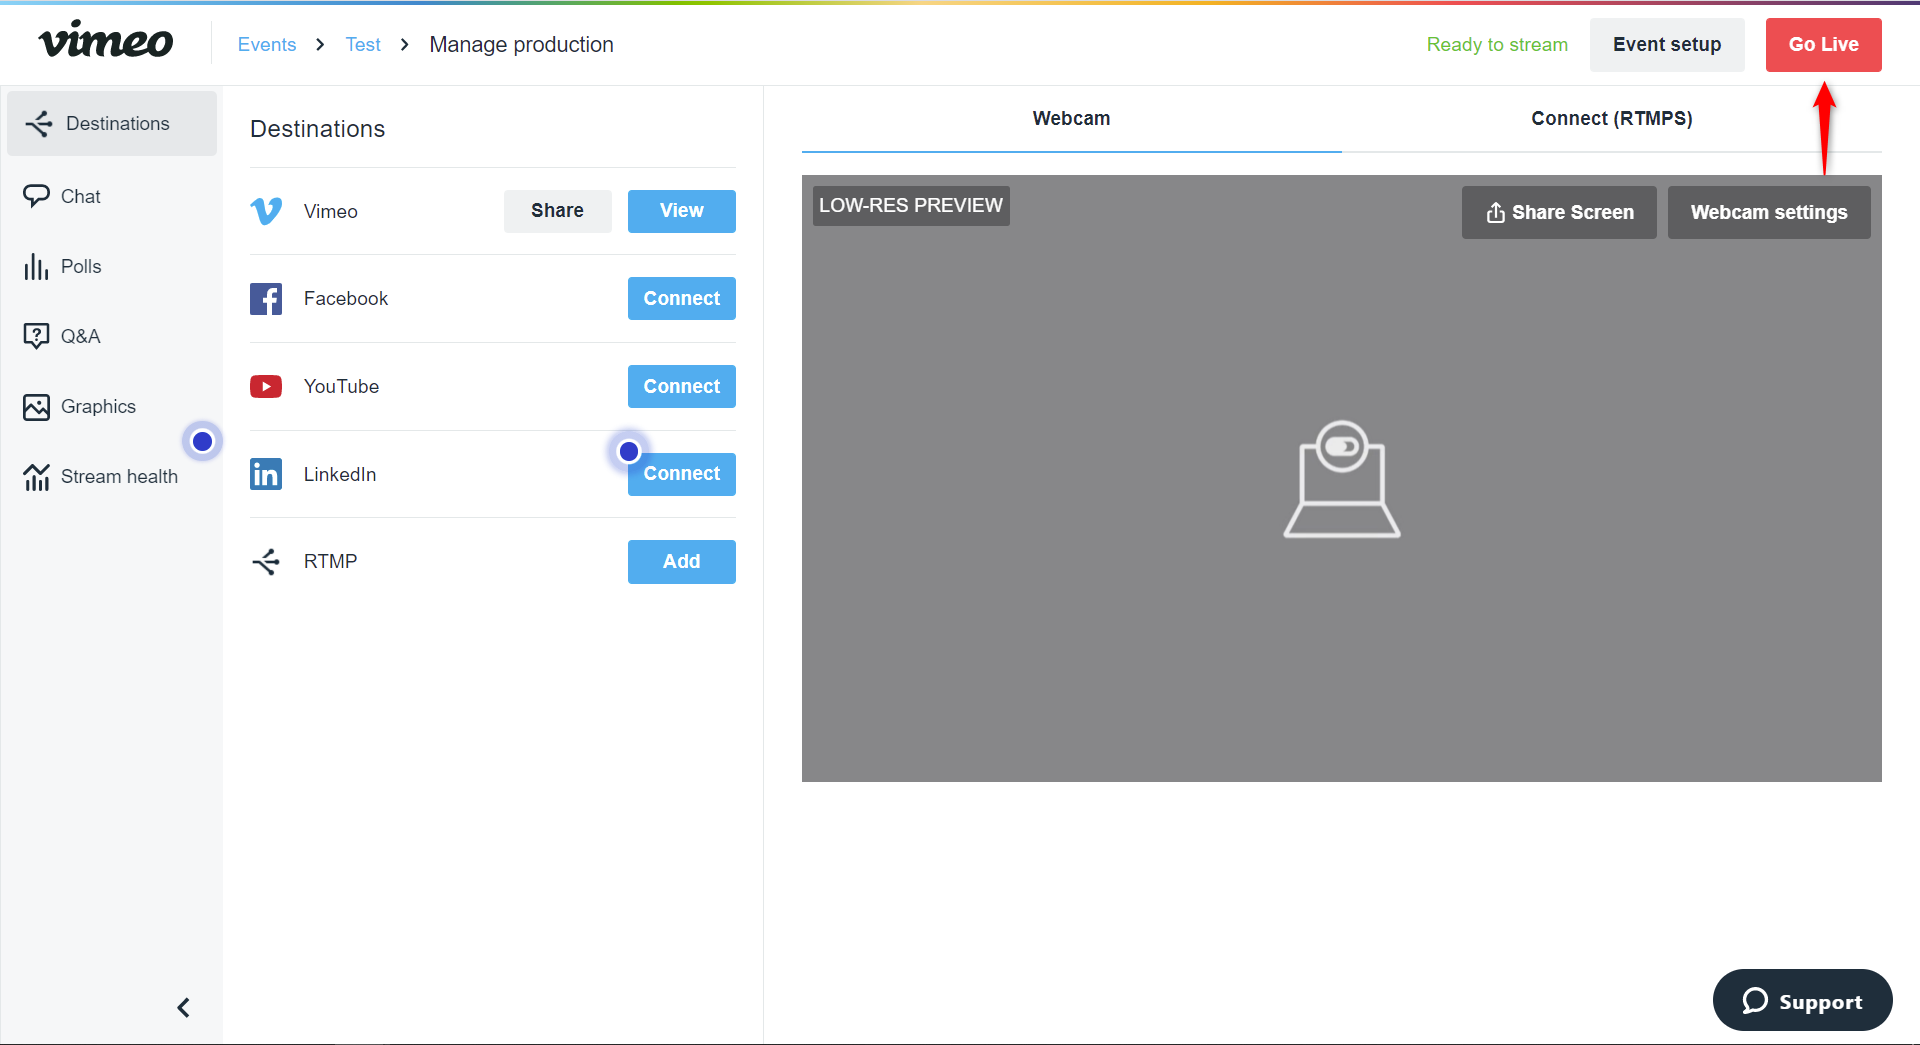1920x1045 pixels.
Task: Click the webcam placeholder in preview
Action: [x=1341, y=479]
